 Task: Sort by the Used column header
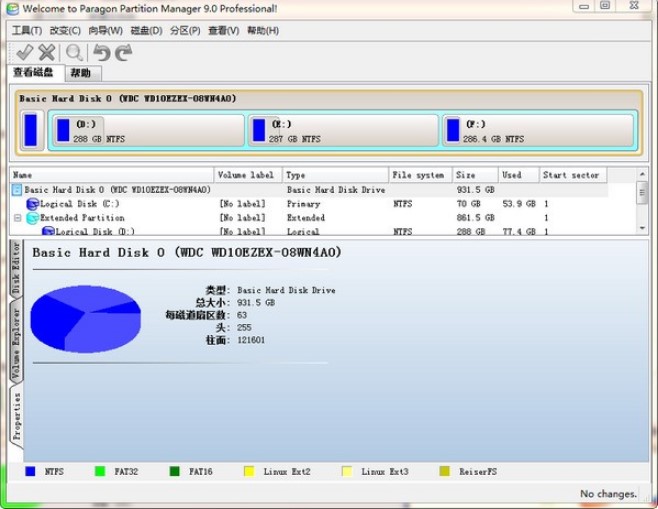[x=519, y=175]
